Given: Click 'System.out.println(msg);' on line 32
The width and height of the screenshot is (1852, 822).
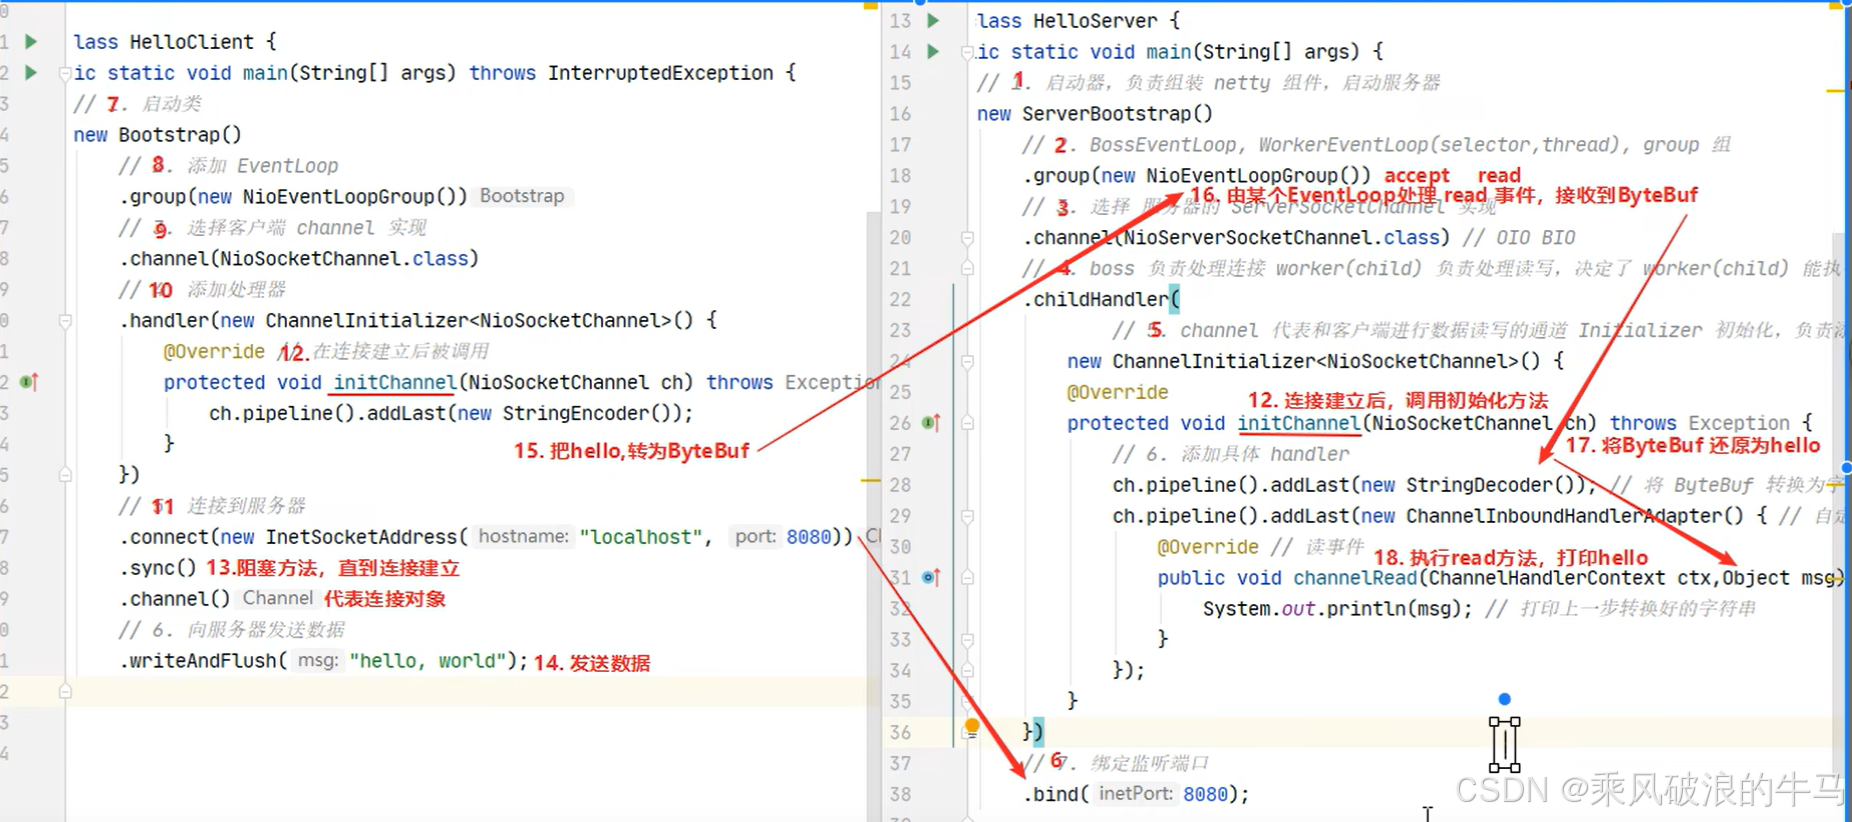Looking at the screenshot, I should (1337, 609).
